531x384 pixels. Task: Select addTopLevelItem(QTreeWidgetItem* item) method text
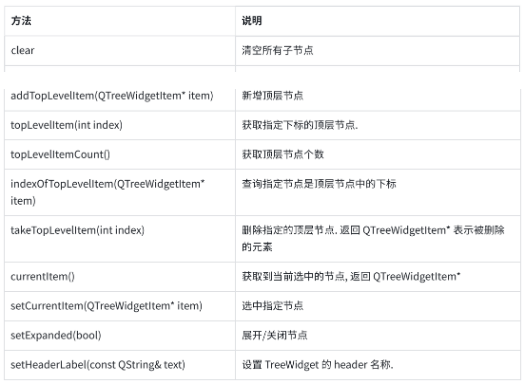coord(112,96)
